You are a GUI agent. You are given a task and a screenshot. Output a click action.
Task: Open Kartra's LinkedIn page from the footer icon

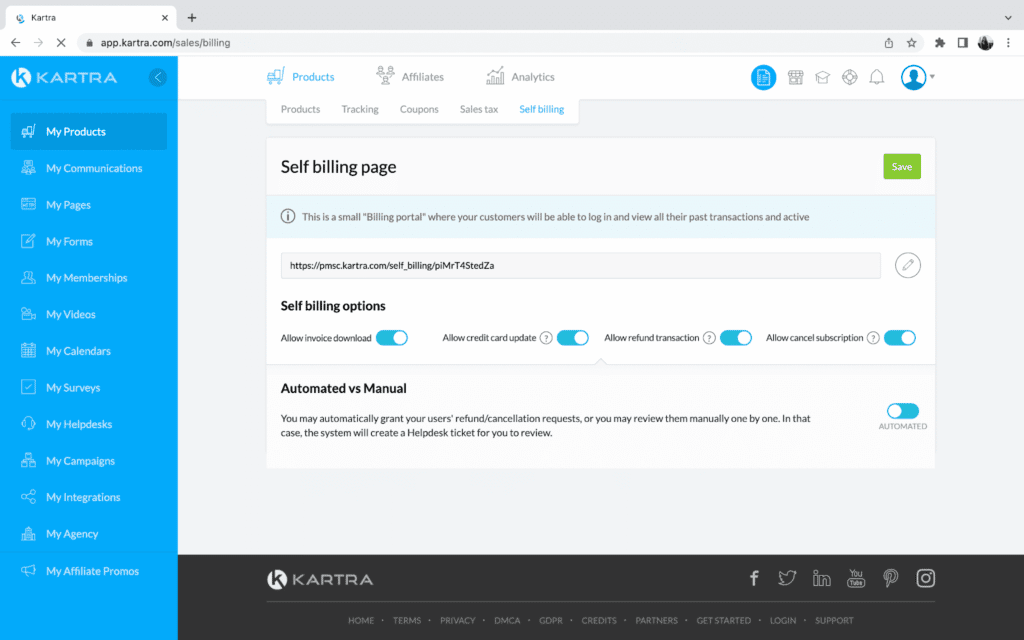(822, 578)
